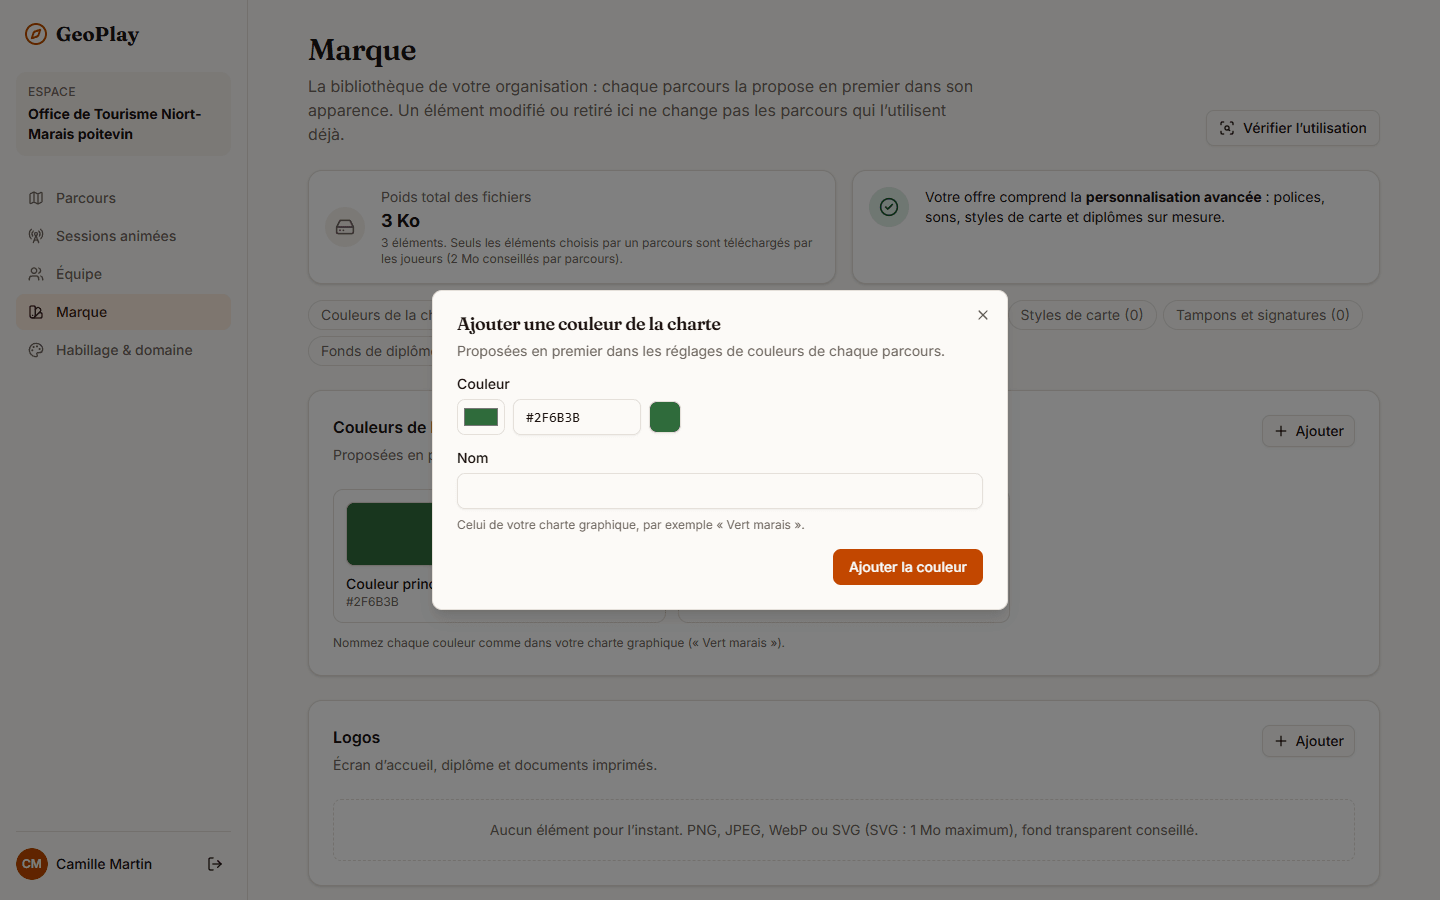Click the checkmark icon in offer banner
Screen dimensions: 1440x900
tap(889, 207)
